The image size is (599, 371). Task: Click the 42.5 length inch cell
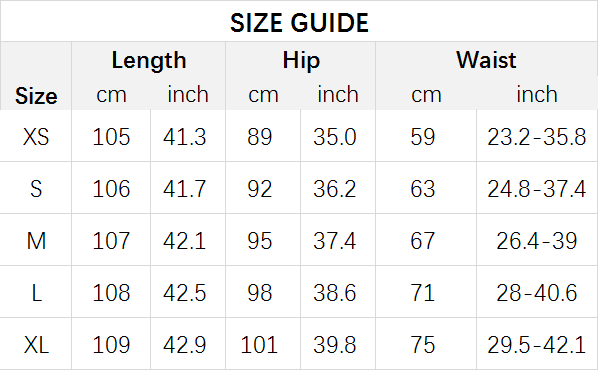[x=185, y=293]
